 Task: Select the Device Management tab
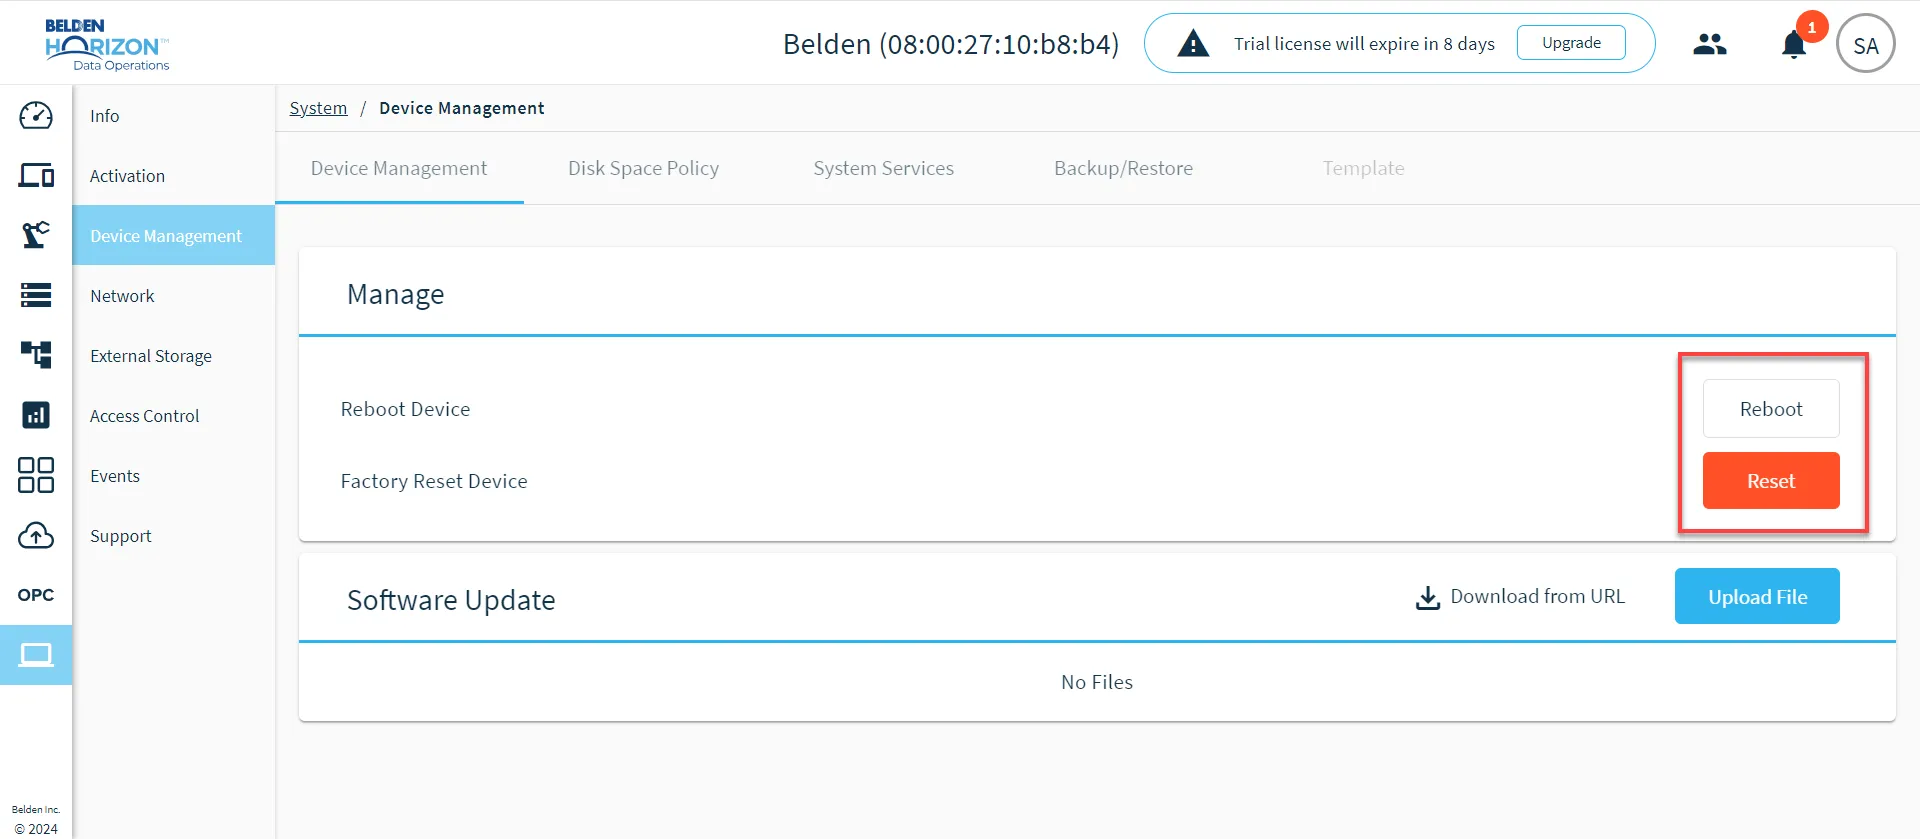[399, 168]
